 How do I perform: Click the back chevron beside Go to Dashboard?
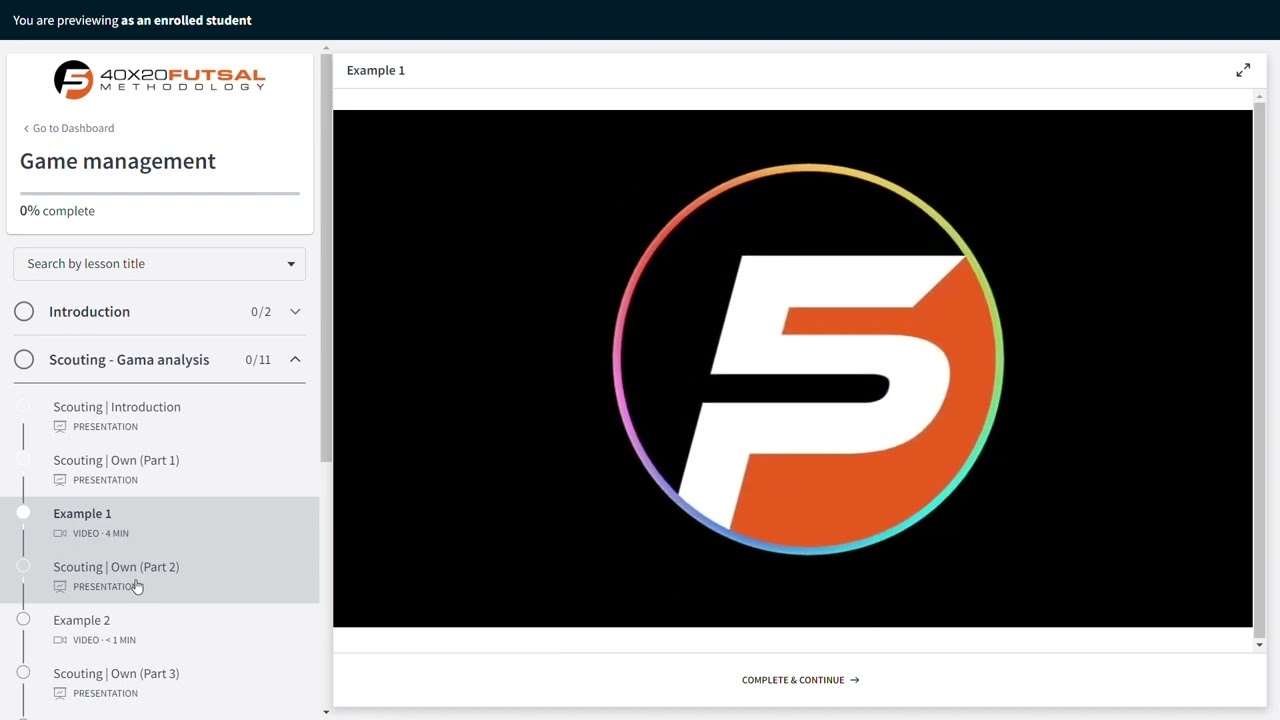click(x=26, y=128)
